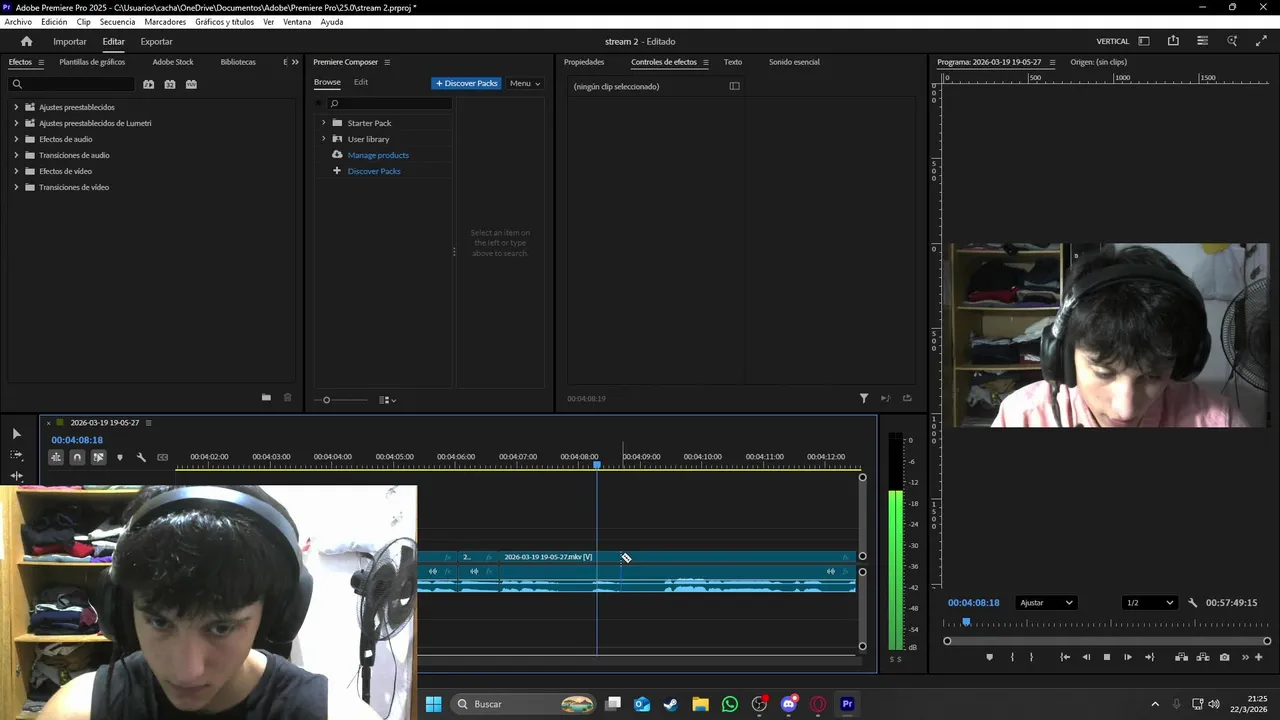
Task: Switch to Importar tab
Action: pos(70,41)
